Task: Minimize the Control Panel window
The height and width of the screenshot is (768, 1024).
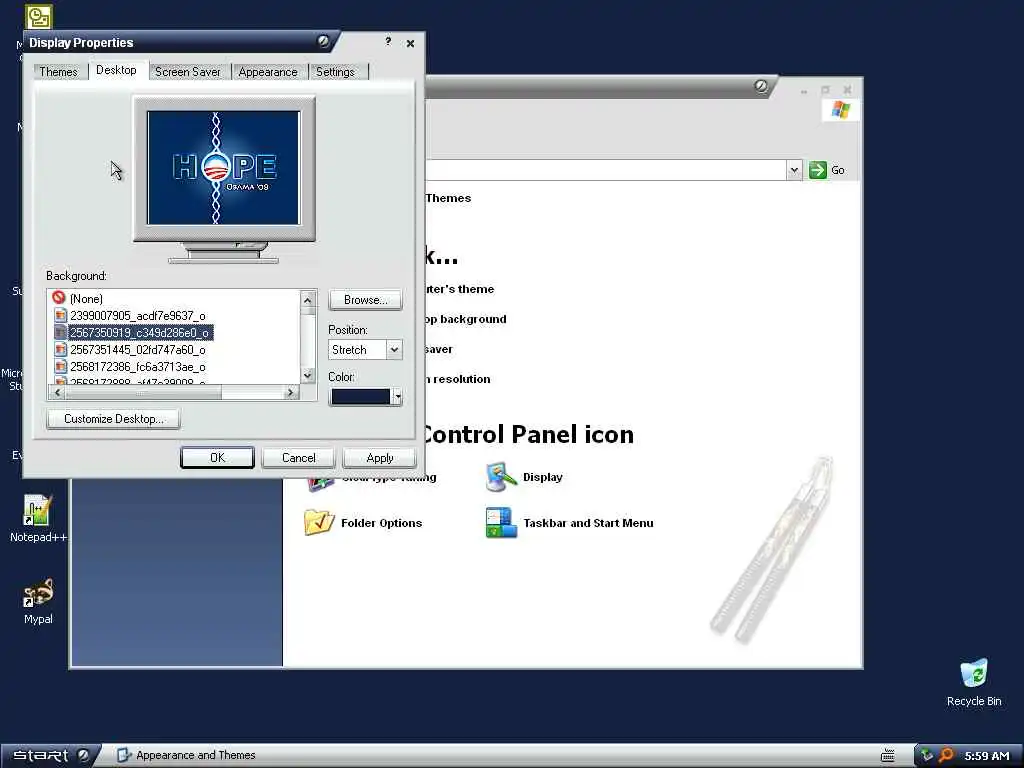Action: tap(803, 90)
